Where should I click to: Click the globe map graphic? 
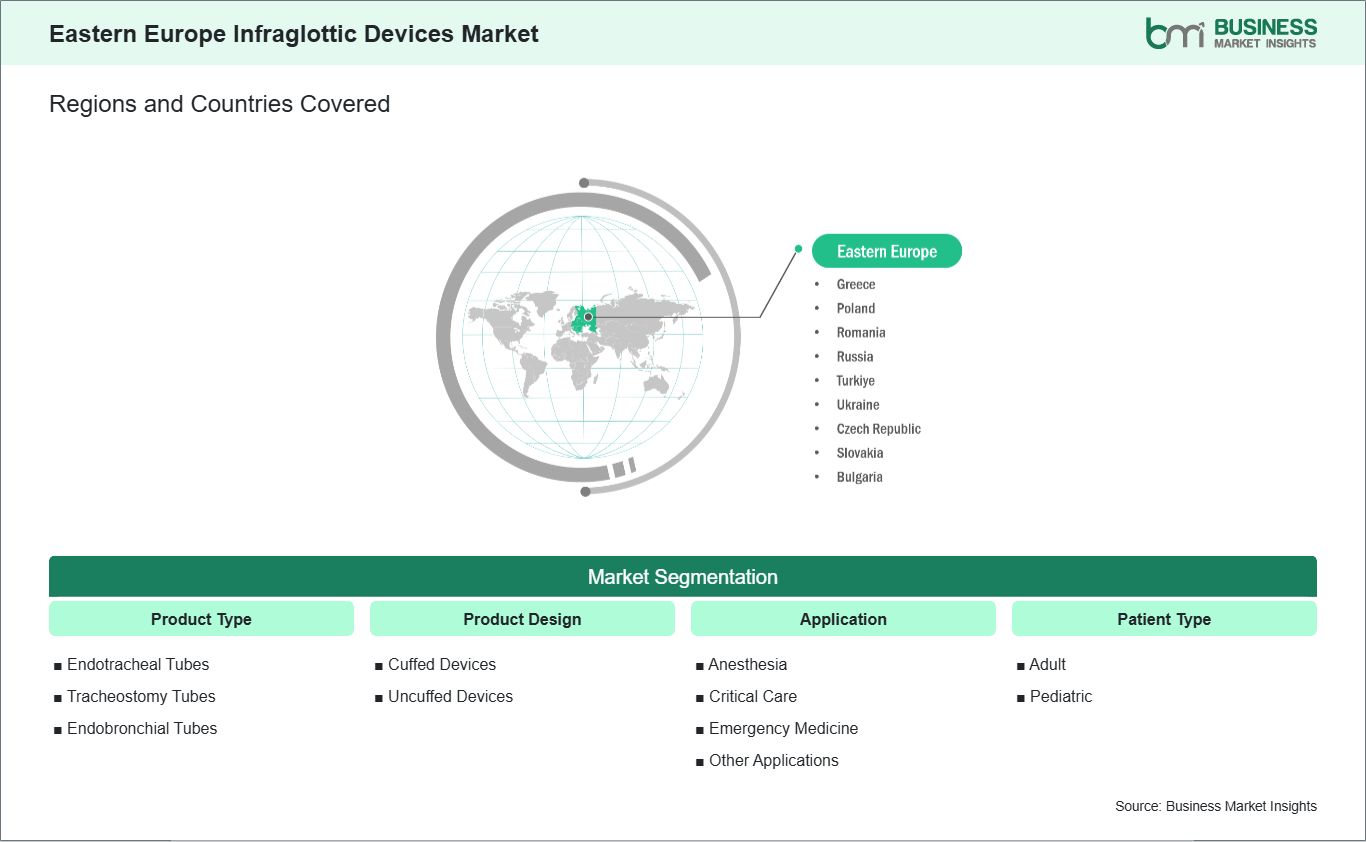click(588, 337)
